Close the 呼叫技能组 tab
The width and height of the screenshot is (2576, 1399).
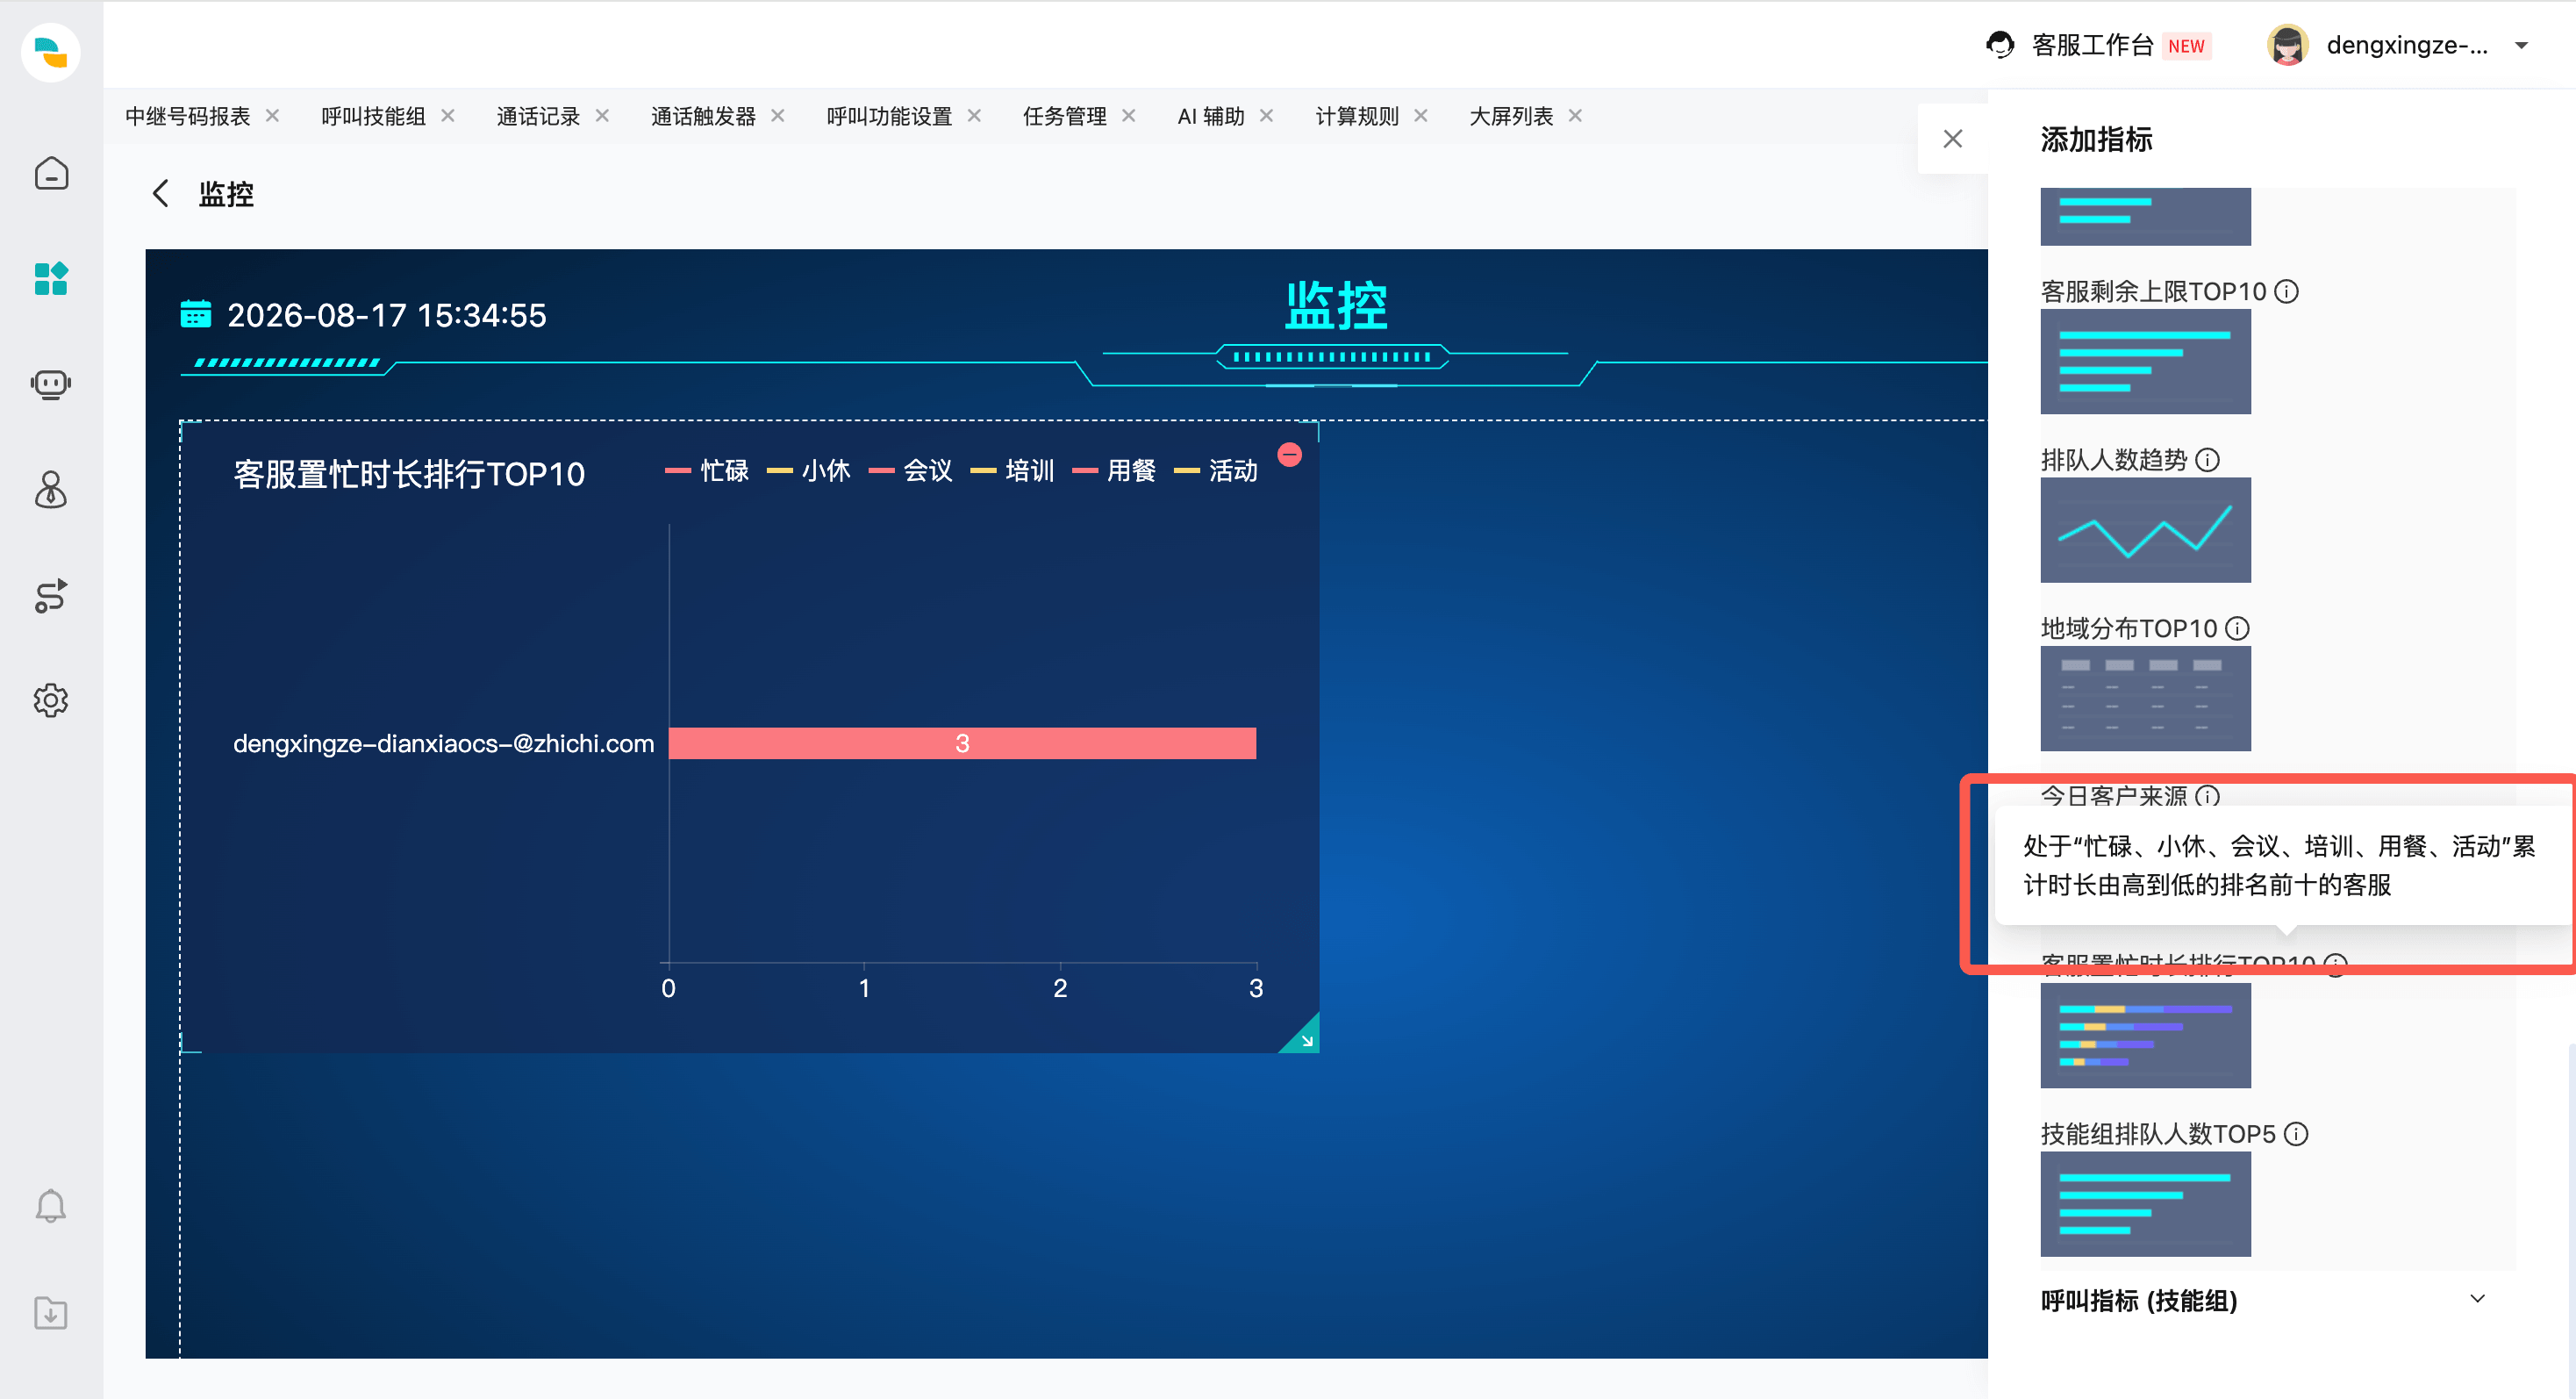point(448,115)
